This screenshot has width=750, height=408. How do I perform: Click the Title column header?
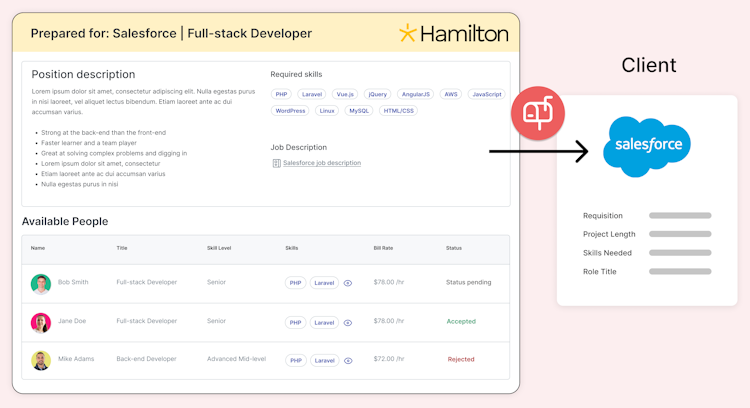click(x=122, y=248)
